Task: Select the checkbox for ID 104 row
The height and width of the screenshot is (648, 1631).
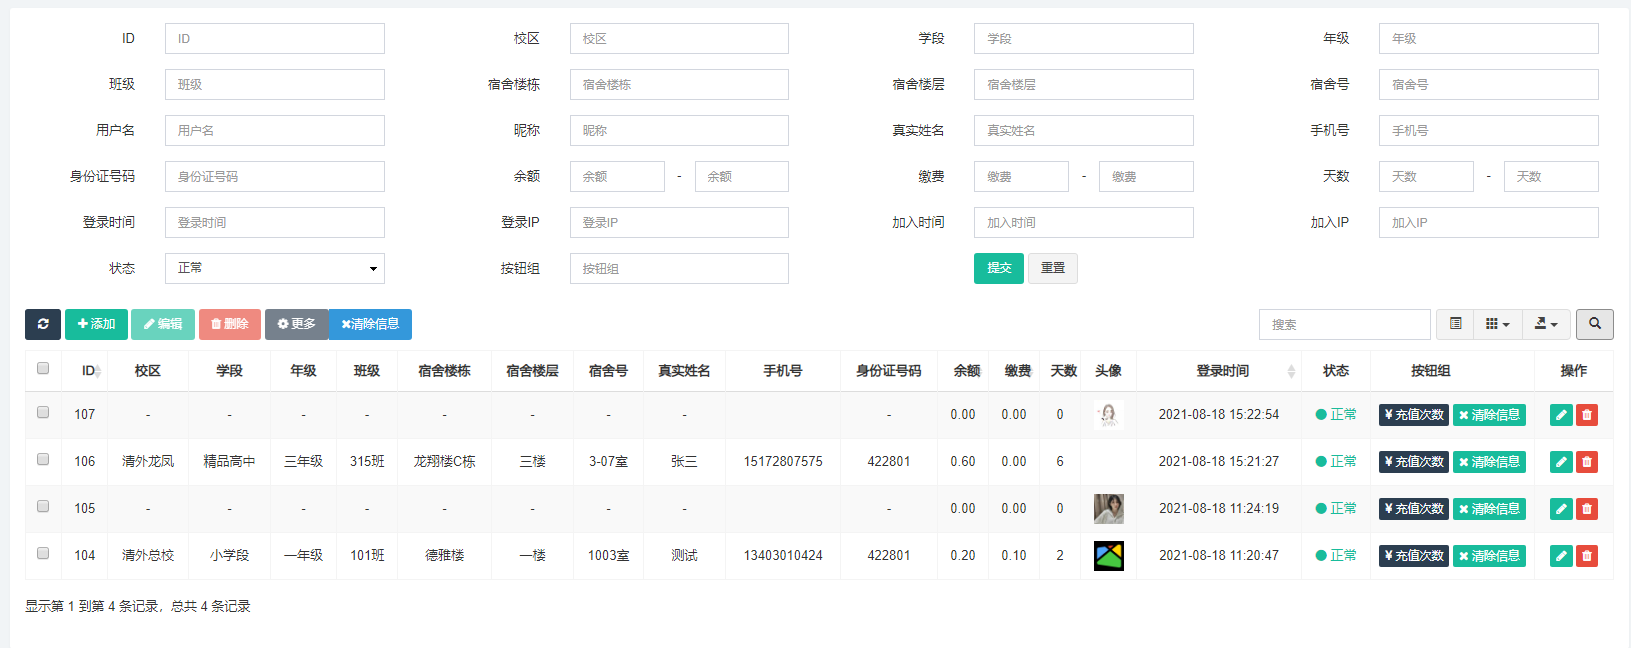Action: coord(43,554)
